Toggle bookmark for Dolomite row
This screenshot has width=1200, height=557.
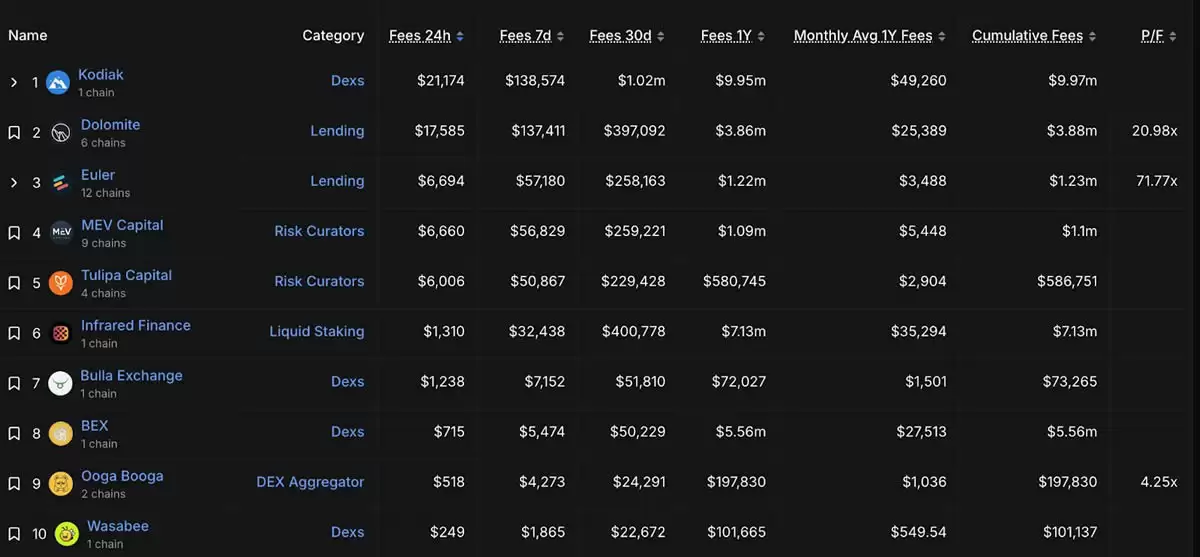[x=14, y=133]
